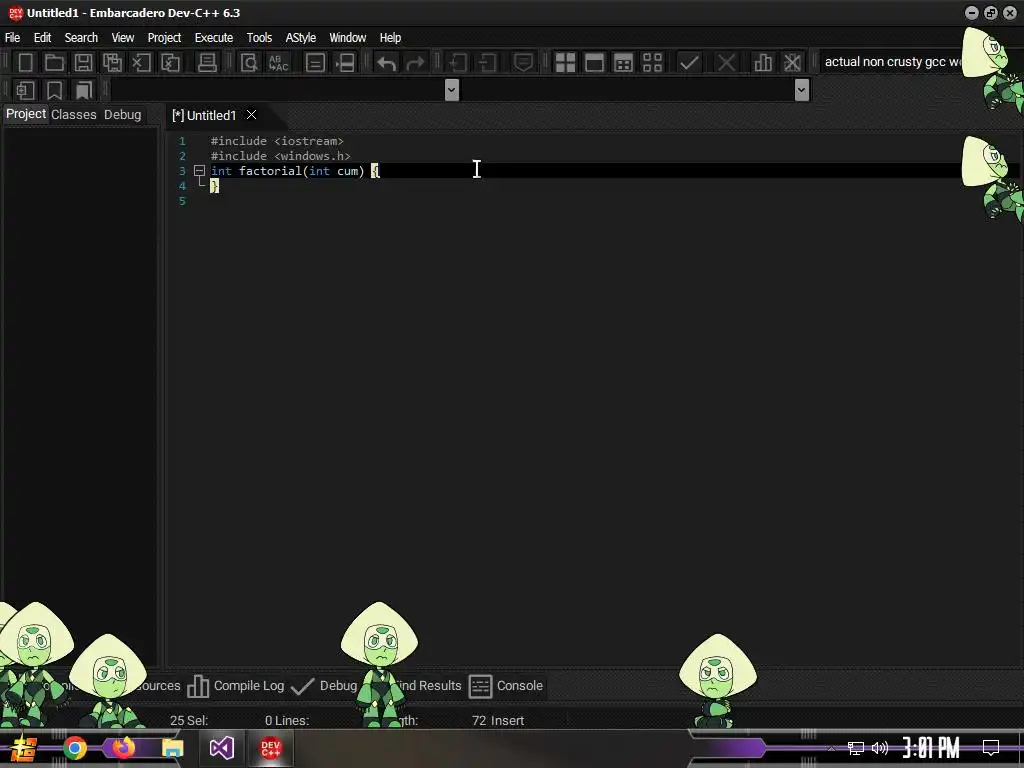Go to bookmarks with double bookmark icon
Image resolution: width=1024 pixels, height=768 pixels.
coord(84,90)
